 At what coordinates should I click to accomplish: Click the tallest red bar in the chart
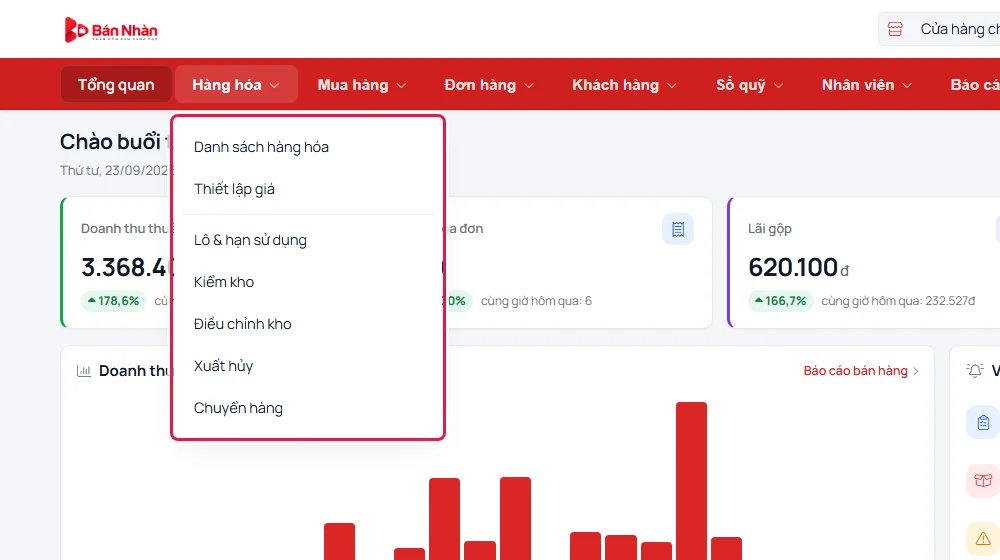point(691,481)
